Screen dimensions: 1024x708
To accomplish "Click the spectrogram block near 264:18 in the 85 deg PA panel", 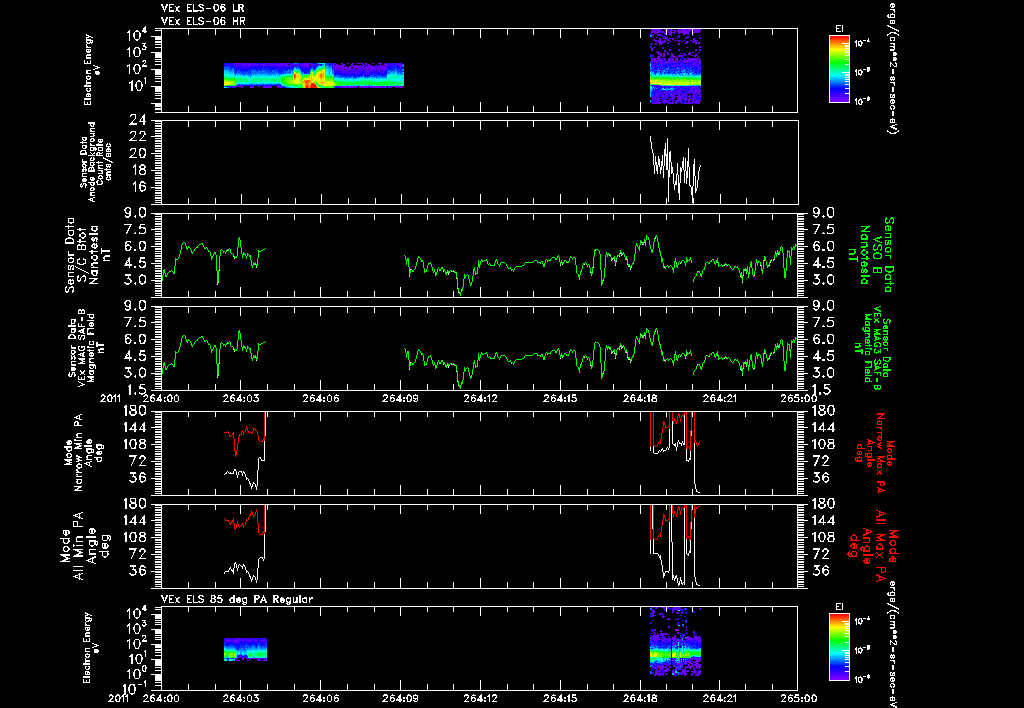I will coord(675,641).
